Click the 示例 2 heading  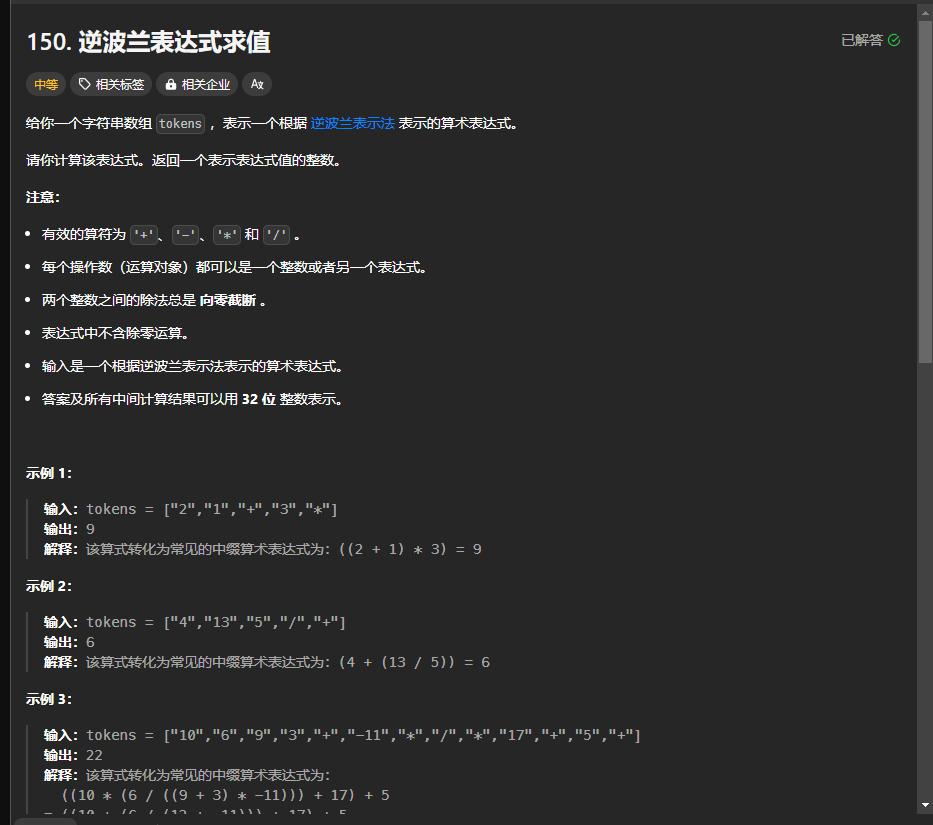pos(49,586)
